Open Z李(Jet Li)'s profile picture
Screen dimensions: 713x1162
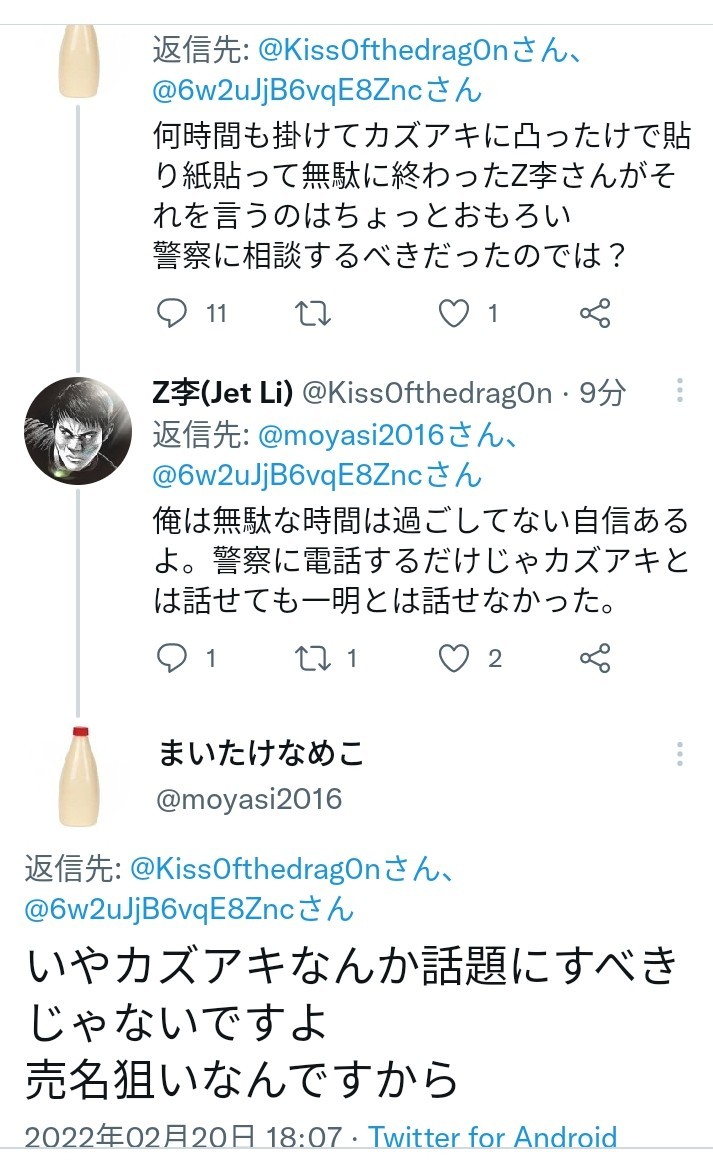pyautogui.click(x=78, y=432)
